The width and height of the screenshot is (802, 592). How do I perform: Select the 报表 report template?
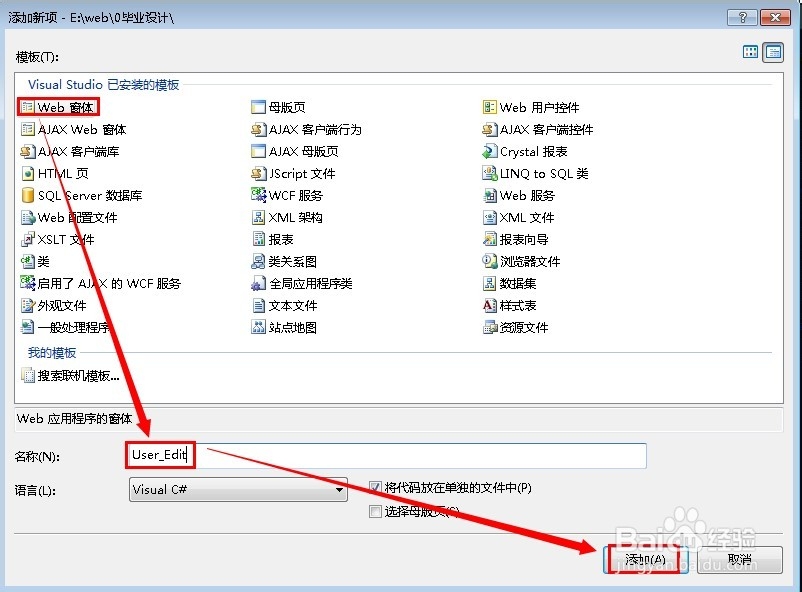pos(273,239)
